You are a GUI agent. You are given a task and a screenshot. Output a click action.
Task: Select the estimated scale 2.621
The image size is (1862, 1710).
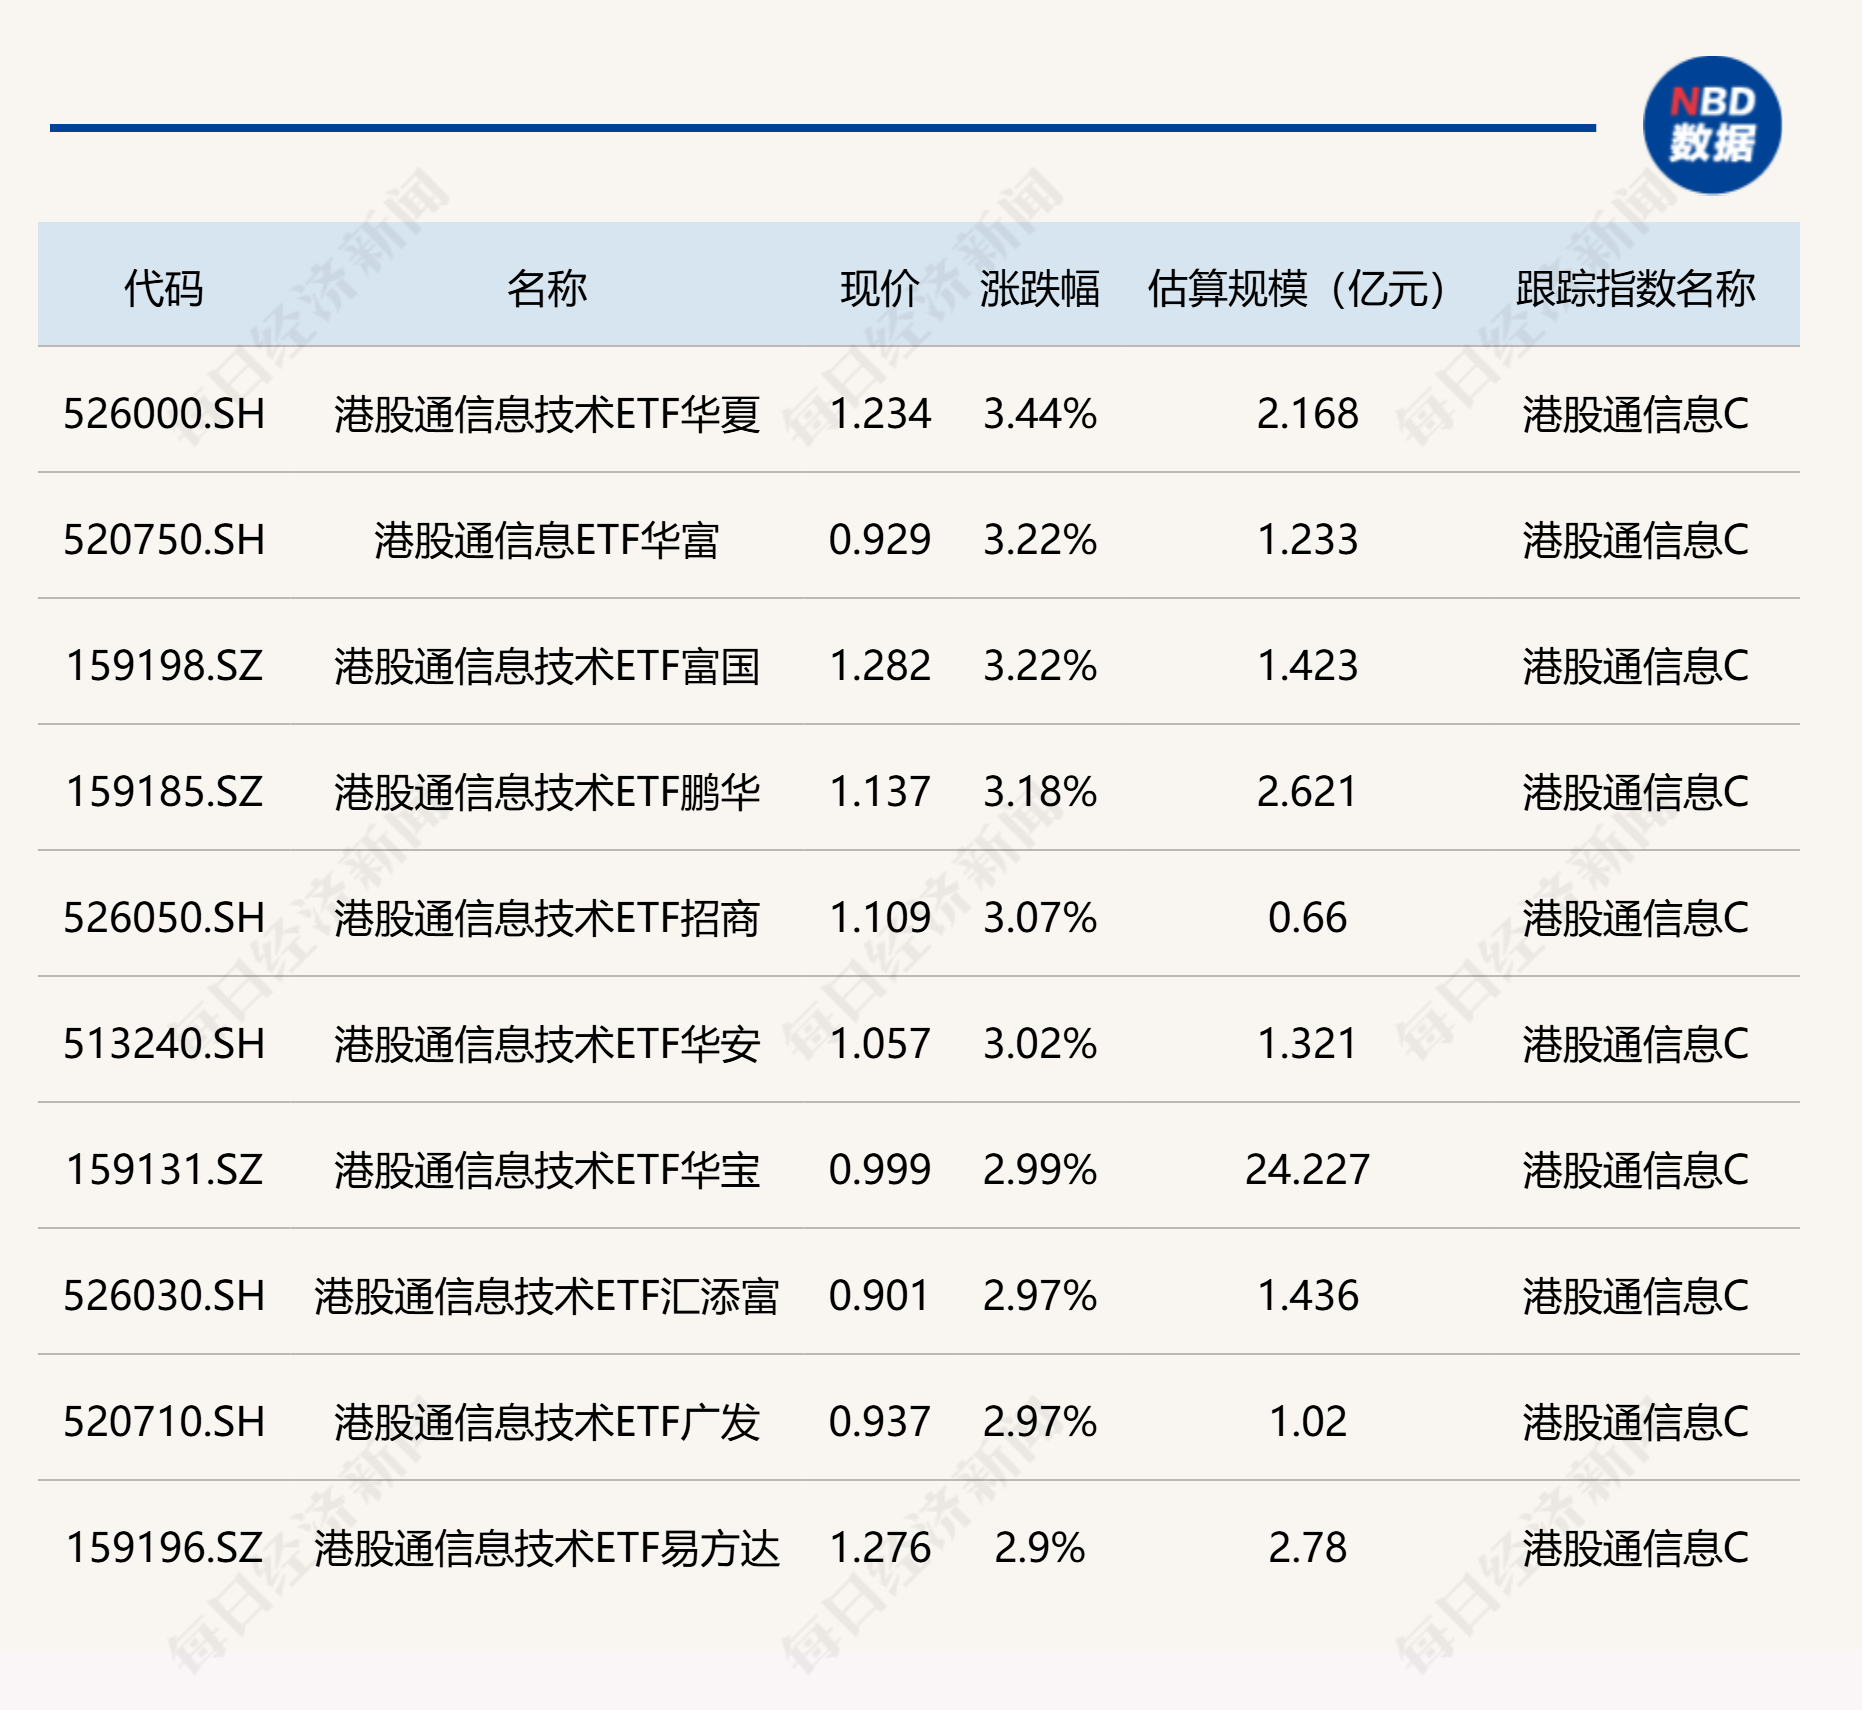tap(1308, 792)
